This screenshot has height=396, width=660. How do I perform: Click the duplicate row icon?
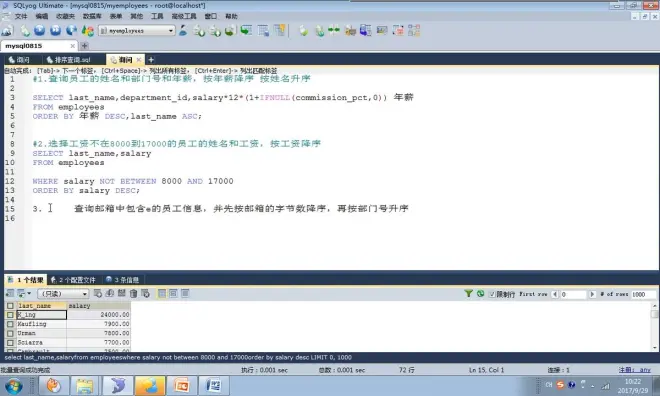click(109, 294)
